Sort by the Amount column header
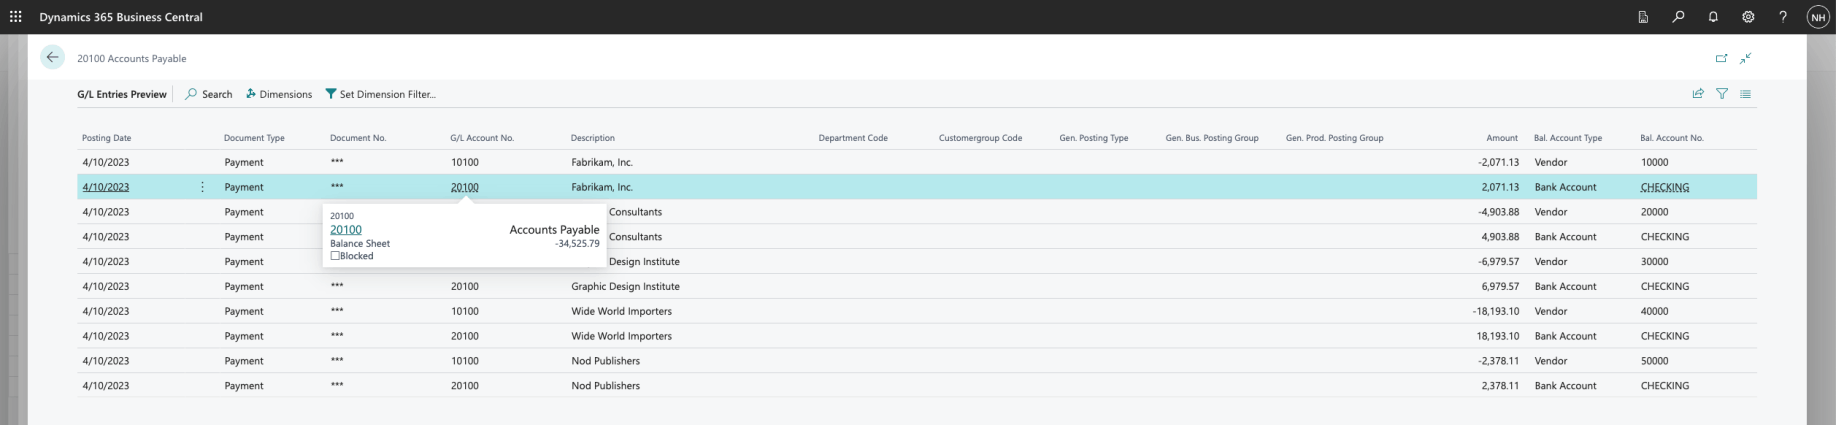This screenshot has width=1836, height=425. [x=1502, y=138]
